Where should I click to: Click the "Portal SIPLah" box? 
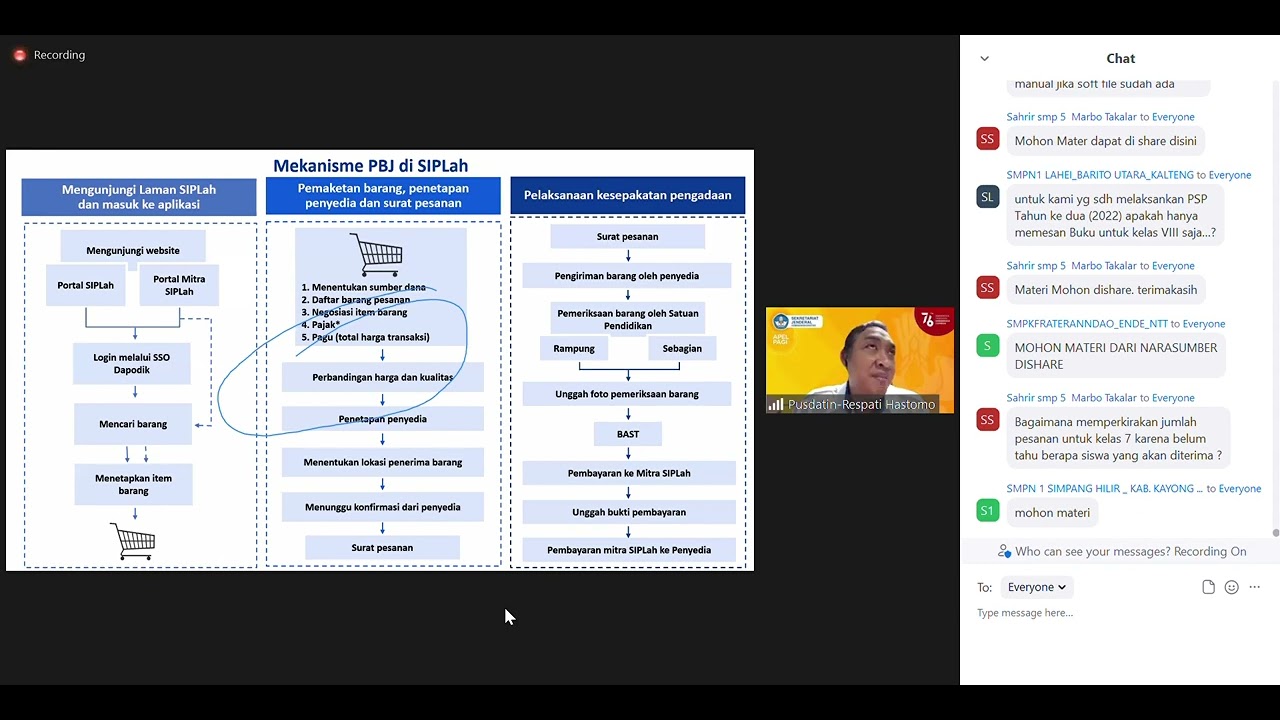pyautogui.click(x=85, y=285)
